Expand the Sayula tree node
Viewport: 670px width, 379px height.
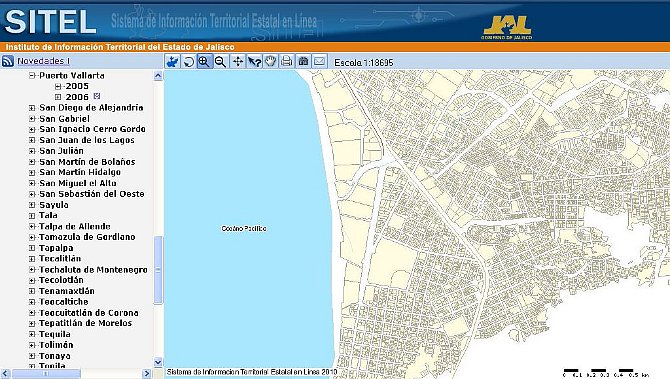pos(32,205)
